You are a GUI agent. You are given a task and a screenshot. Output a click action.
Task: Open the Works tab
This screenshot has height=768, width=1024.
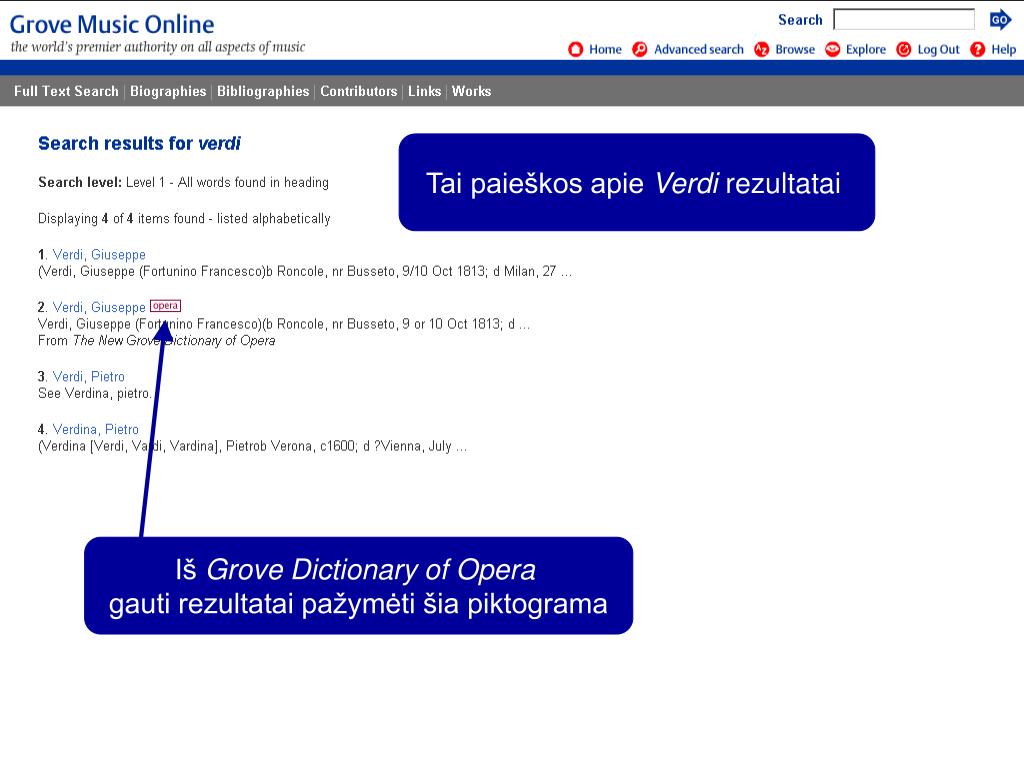[x=472, y=91]
